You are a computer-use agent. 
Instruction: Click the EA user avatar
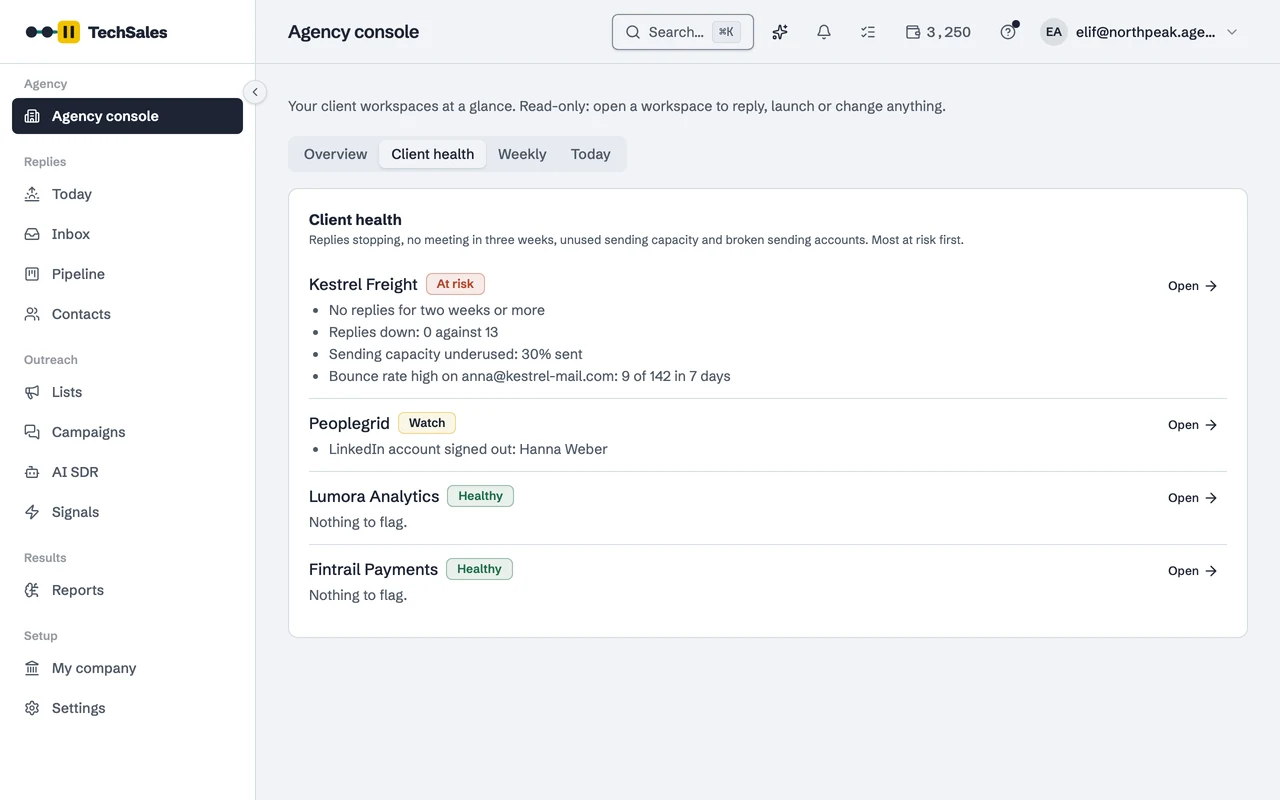[x=1054, y=32]
